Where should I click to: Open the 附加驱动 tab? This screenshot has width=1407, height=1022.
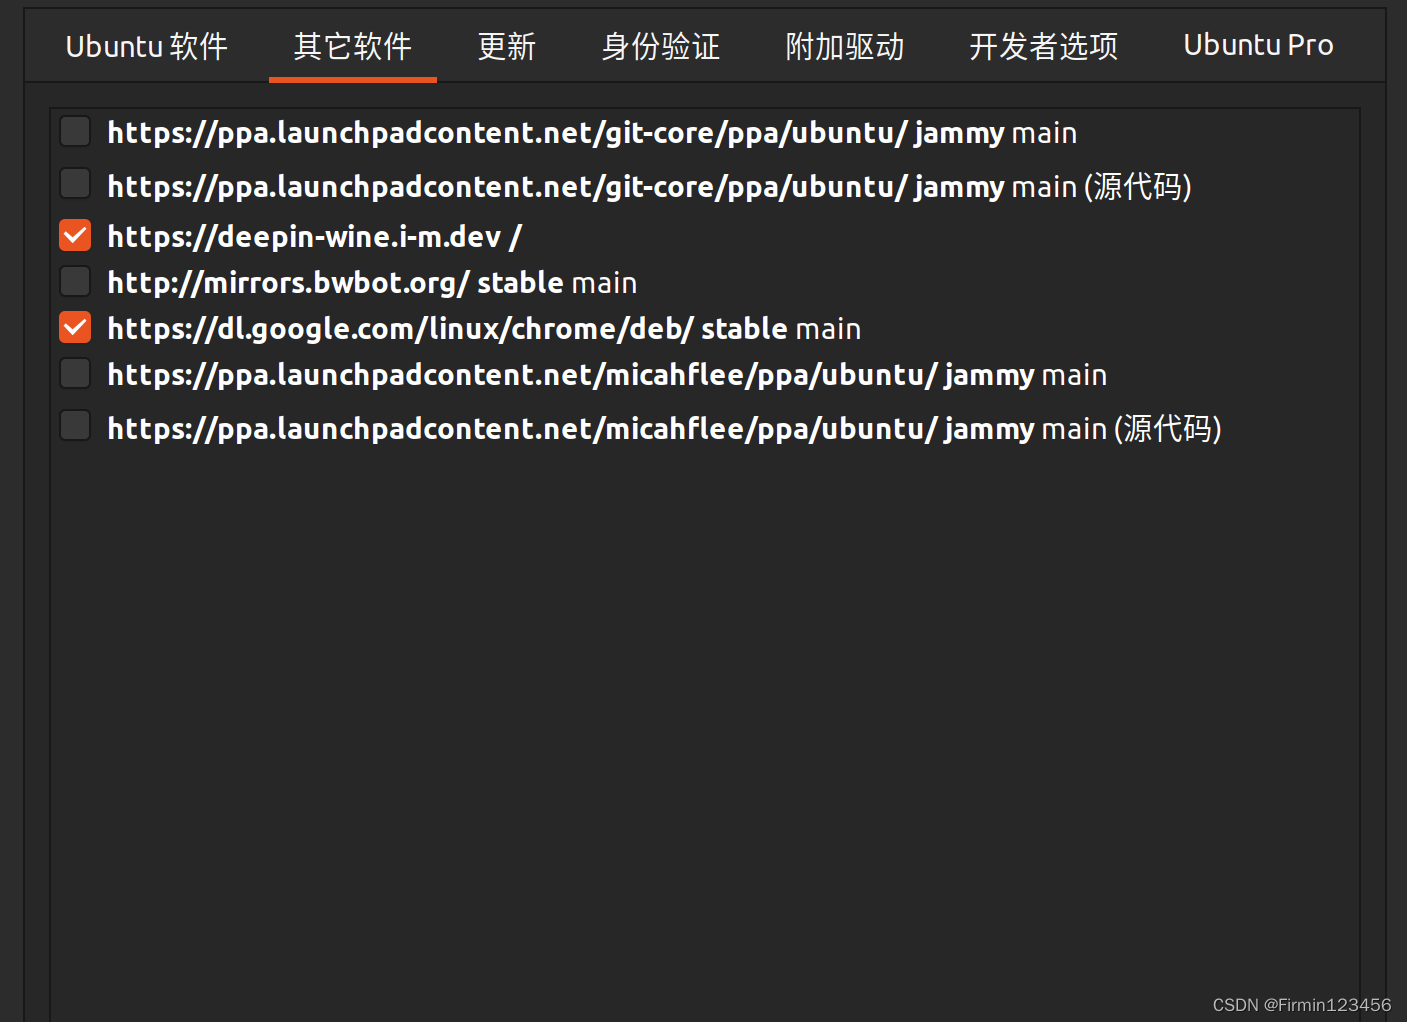pos(845,46)
